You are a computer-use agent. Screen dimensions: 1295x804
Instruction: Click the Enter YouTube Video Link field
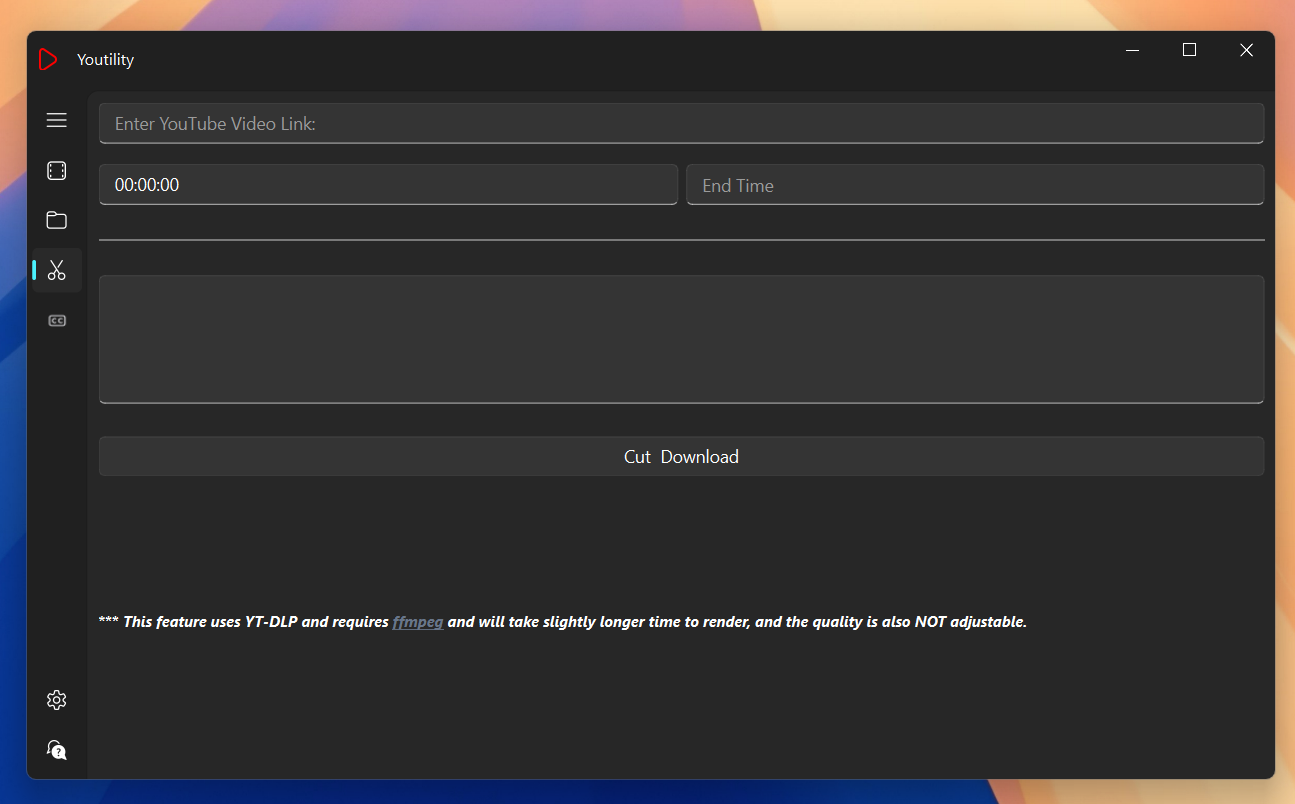pos(681,124)
